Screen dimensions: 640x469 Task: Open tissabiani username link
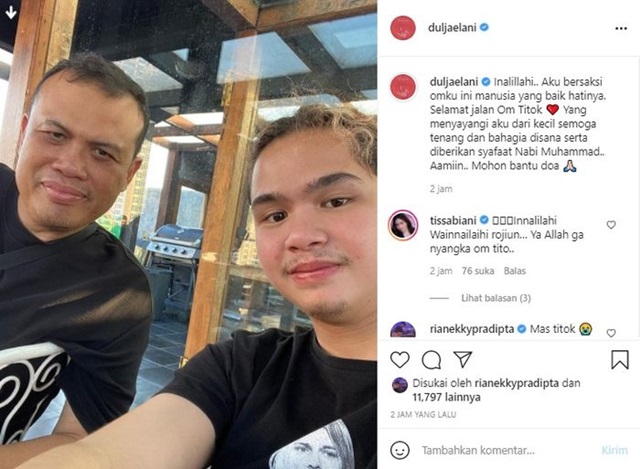click(x=453, y=220)
